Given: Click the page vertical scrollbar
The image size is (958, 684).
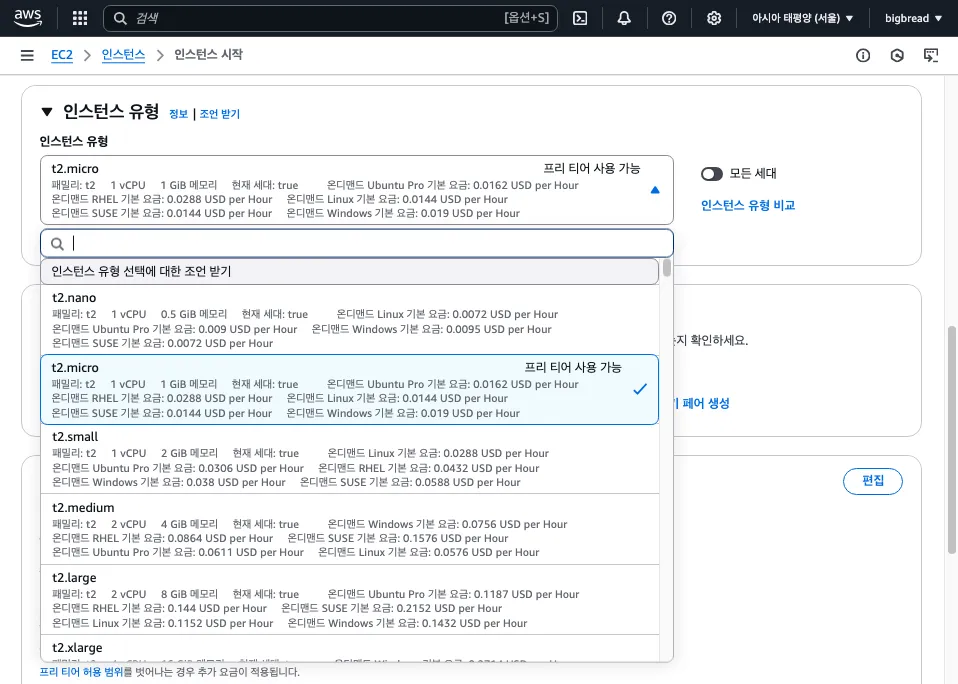Looking at the screenshot, I should (951, 440).
